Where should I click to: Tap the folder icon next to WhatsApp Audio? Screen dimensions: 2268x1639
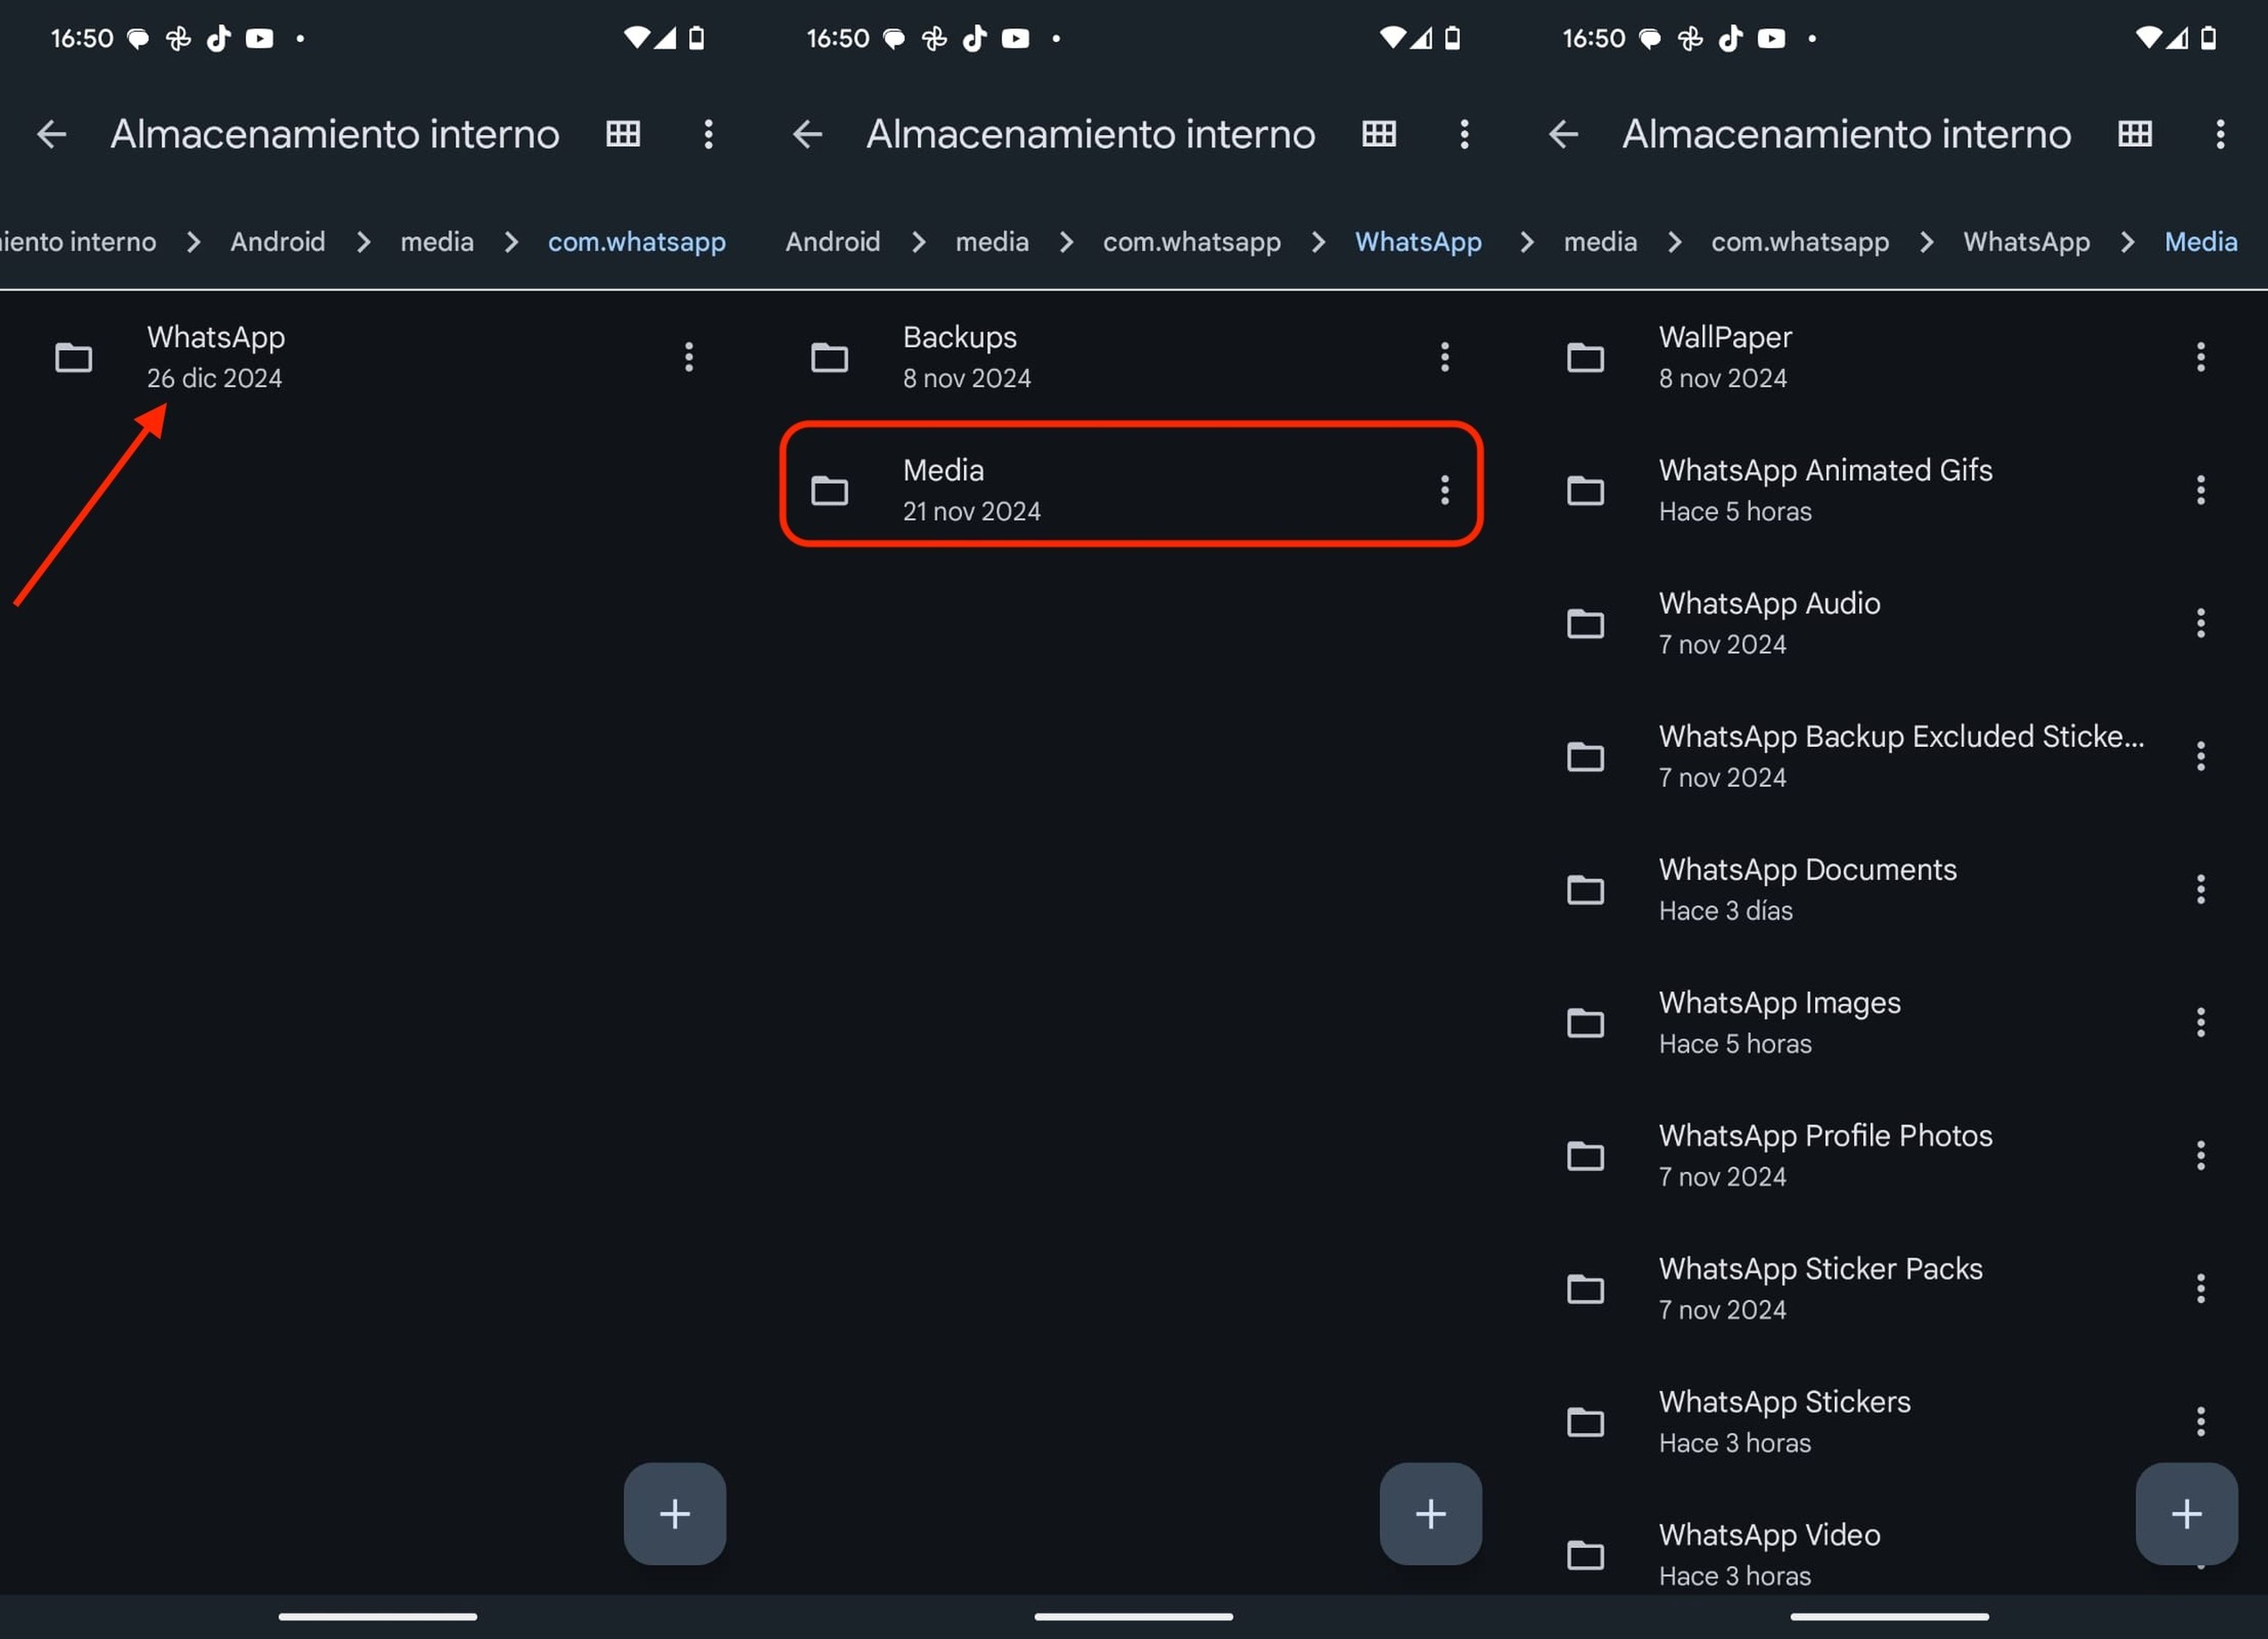[1585, 623]
